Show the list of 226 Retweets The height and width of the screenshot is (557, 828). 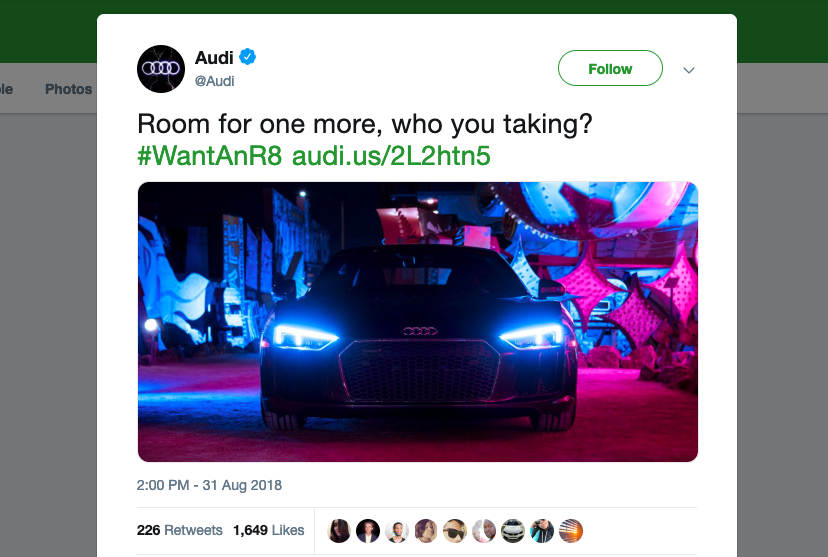click(x=180, y=530)
